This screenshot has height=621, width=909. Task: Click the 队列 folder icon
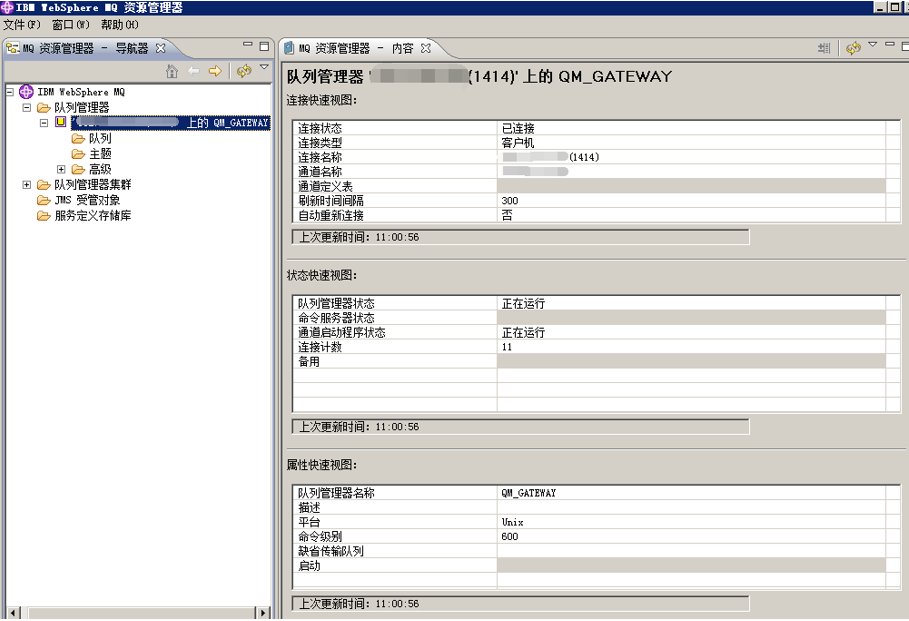pyautogui.click(x=78, y=139)
